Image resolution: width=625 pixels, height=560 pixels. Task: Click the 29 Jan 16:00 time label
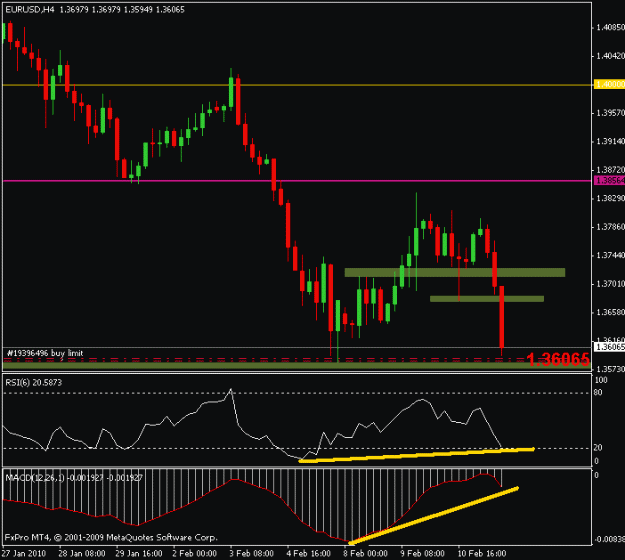139,554
